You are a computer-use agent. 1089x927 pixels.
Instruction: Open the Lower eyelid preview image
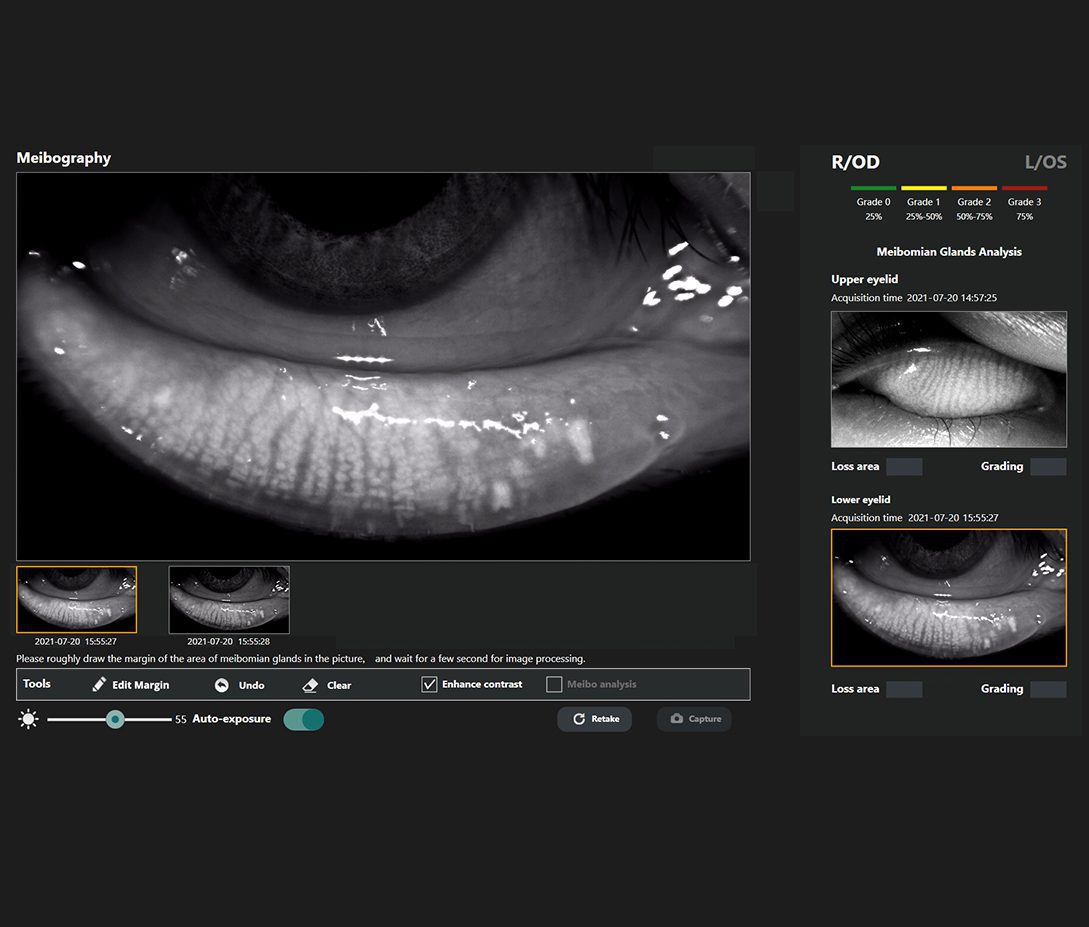coord(948,597)
